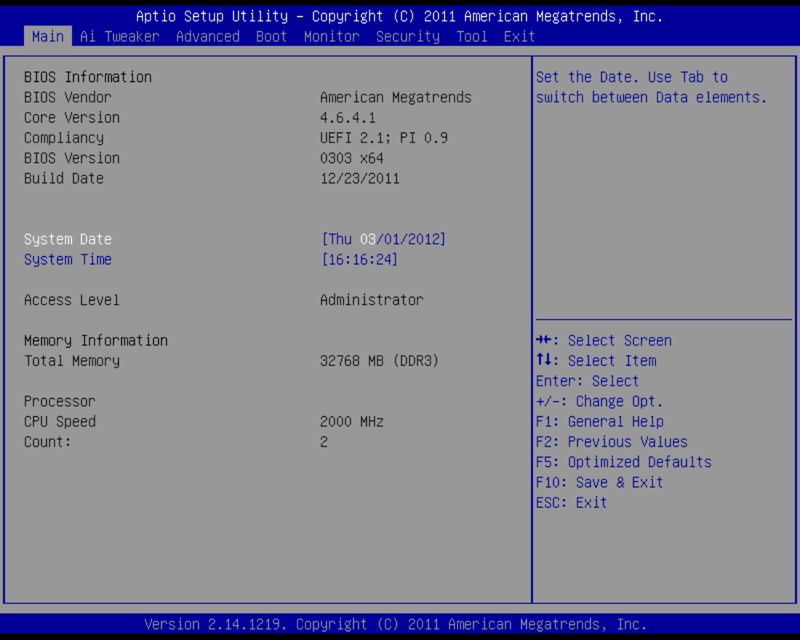The width and height of the screenshot is (800, 640).
Task: Open the Monitor tab
Action: [x=331, y=36]
